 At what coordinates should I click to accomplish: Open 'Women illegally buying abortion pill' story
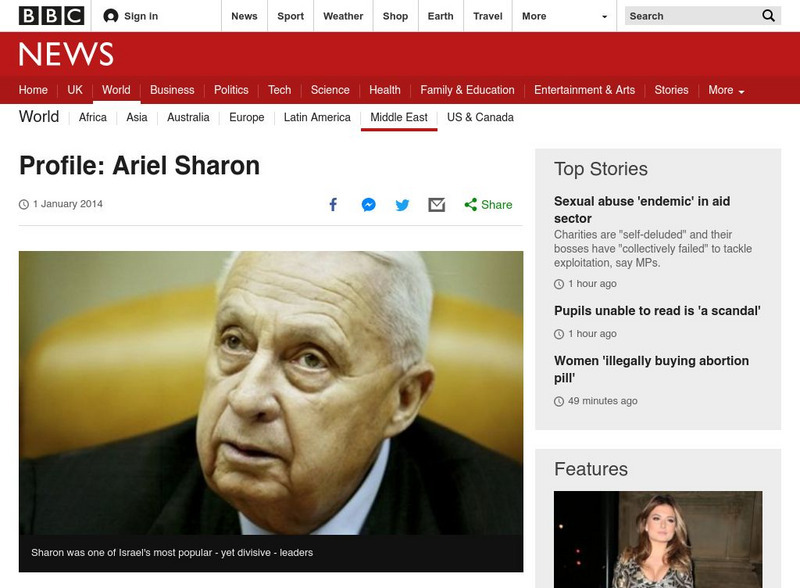(x=652, y=369)
